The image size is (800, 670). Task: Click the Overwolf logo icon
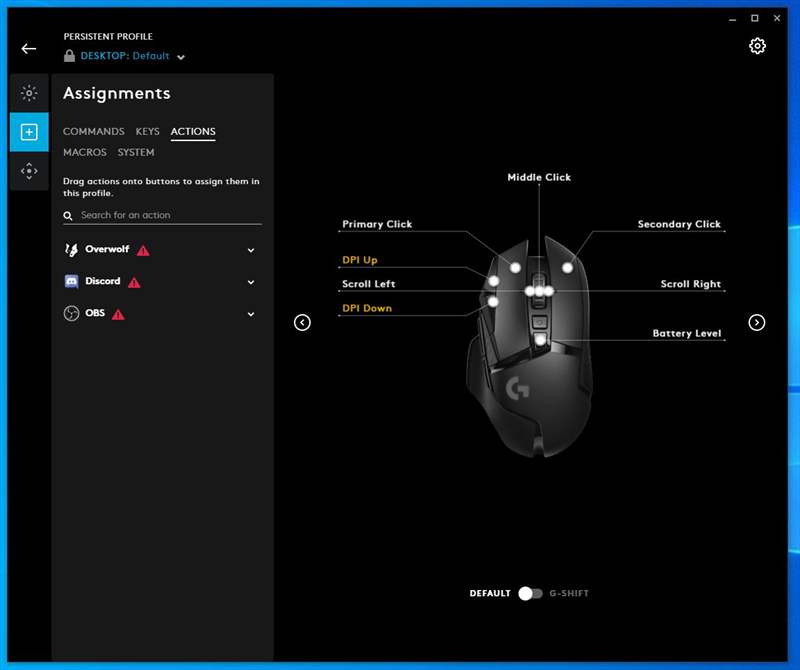coord(71,250)
